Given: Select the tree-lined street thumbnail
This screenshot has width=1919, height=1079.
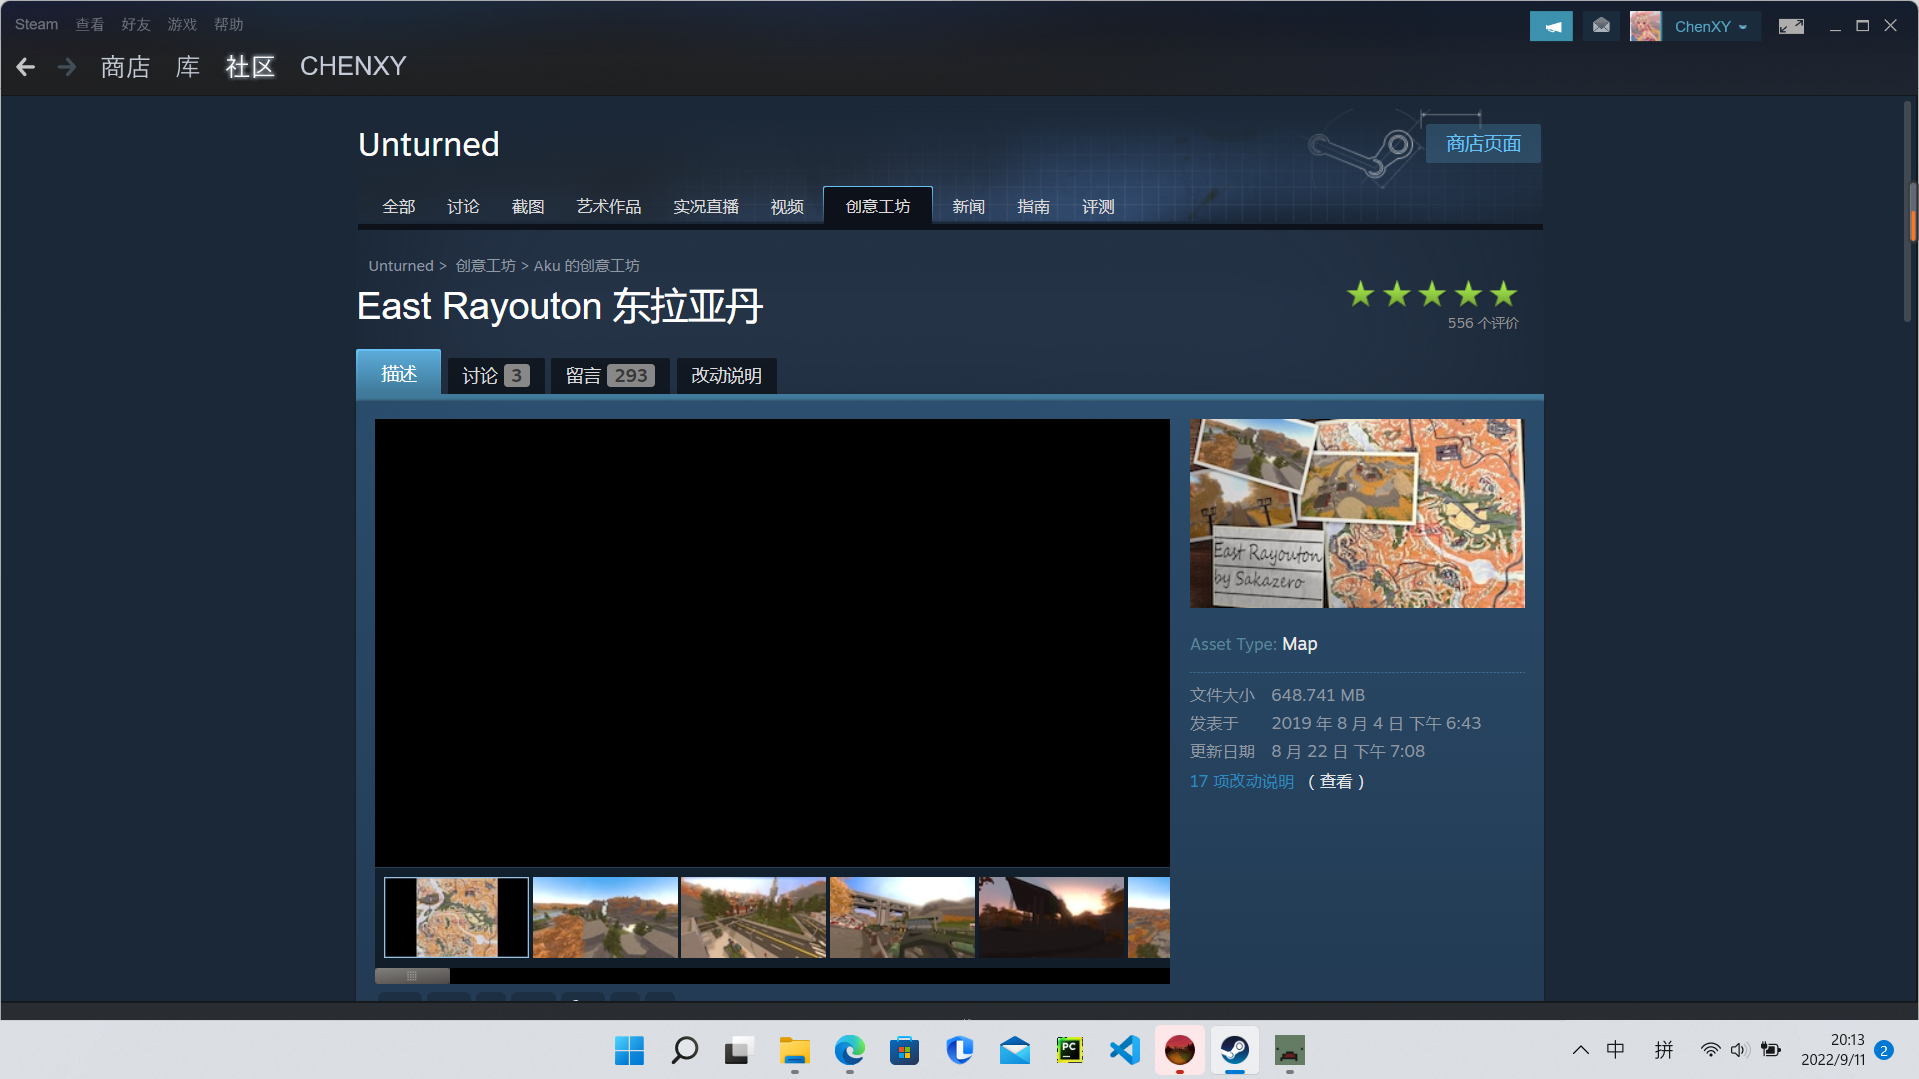Looking at the screenshot, I should click(753, 917).
